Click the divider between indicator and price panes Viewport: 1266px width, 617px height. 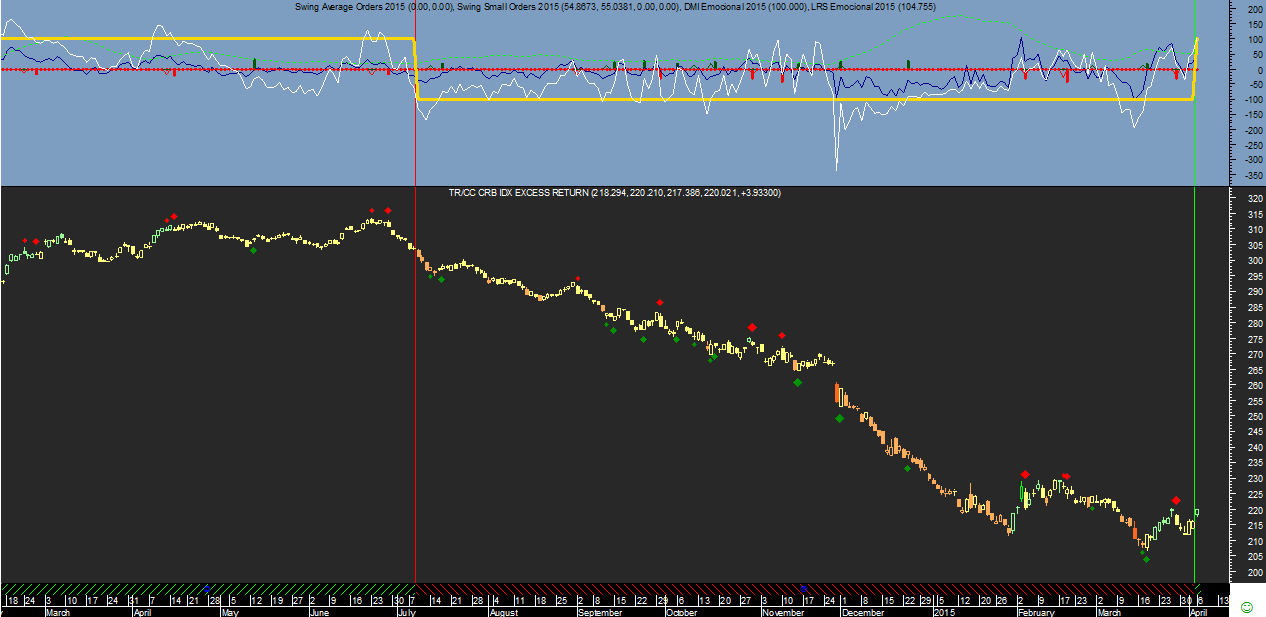[x=600, y=186]
